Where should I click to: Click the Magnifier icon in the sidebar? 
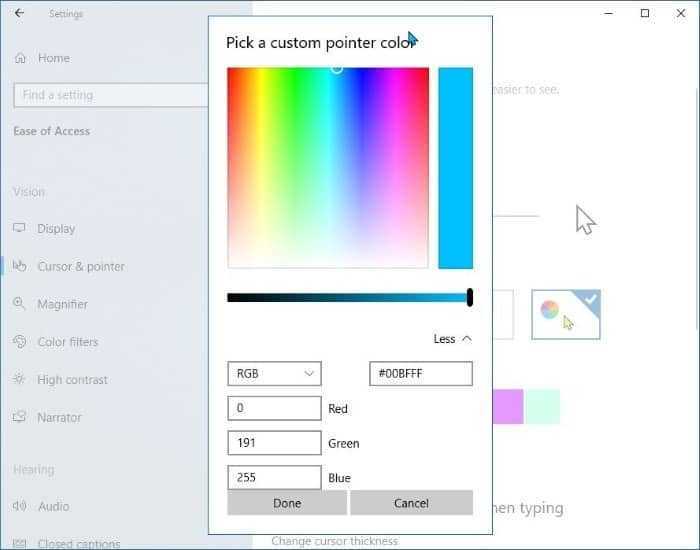tap(19, 304)
